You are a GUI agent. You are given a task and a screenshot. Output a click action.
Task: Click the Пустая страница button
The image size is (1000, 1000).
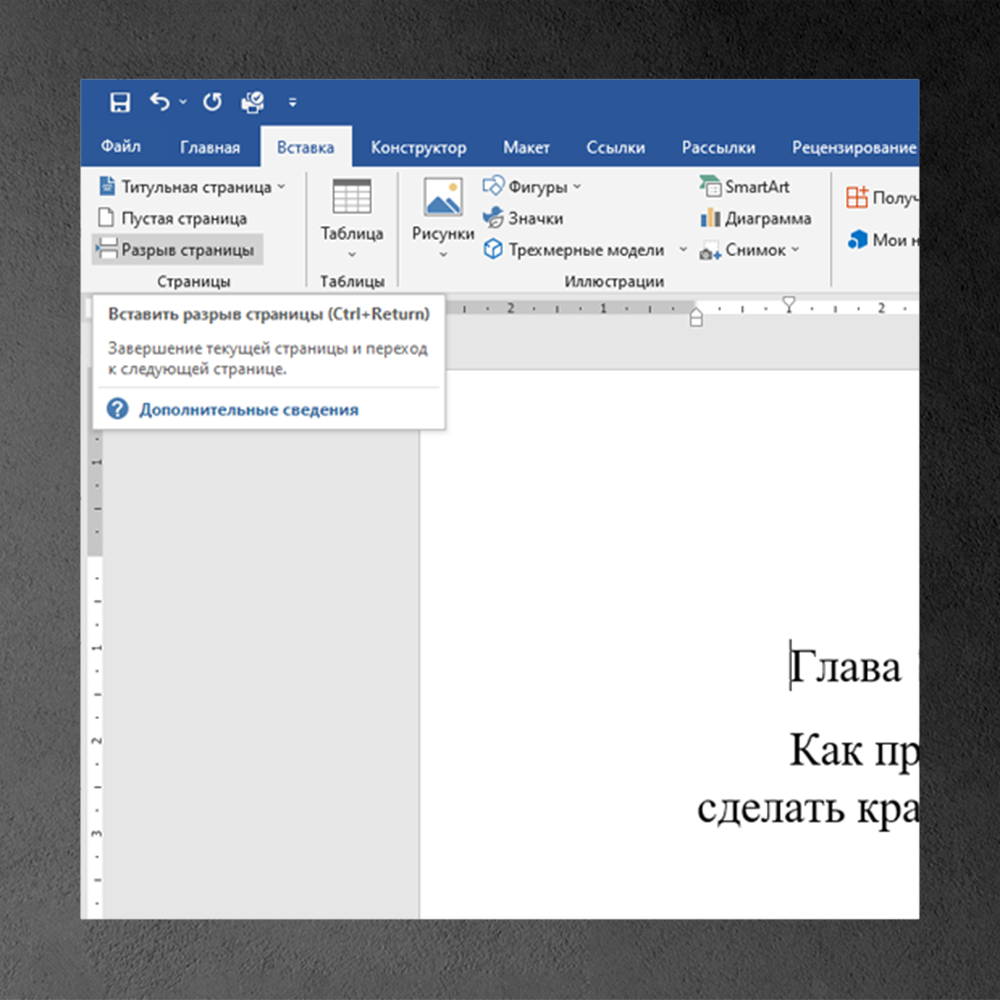pos(172,218)
